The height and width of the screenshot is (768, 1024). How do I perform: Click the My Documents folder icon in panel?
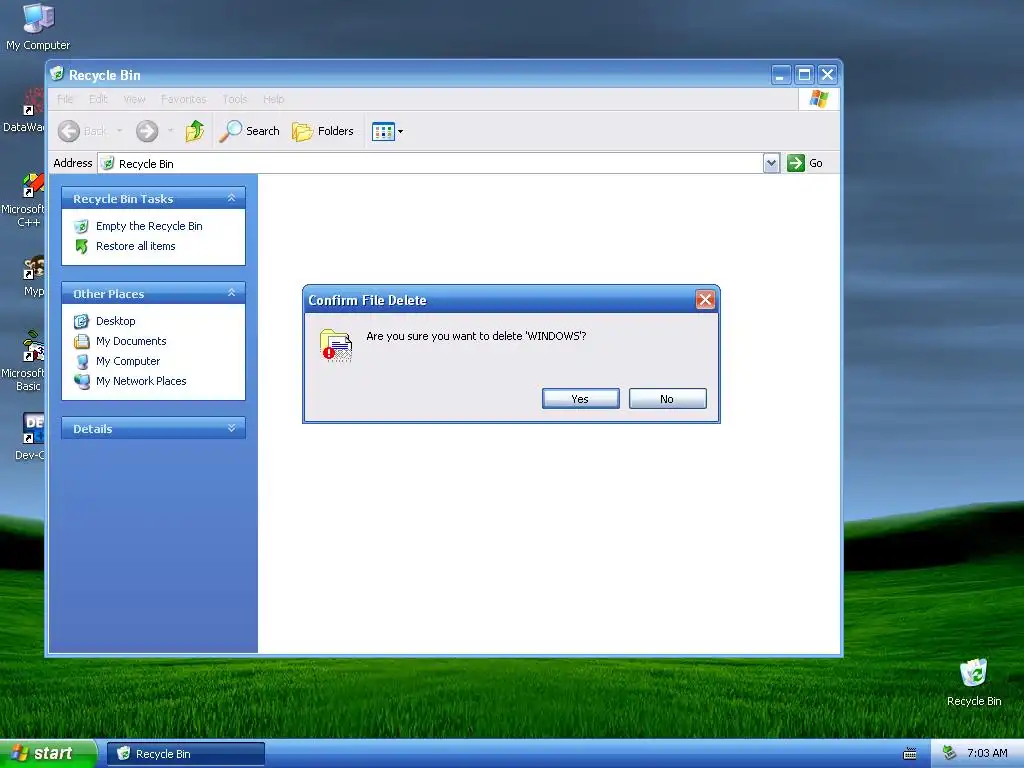82,342
